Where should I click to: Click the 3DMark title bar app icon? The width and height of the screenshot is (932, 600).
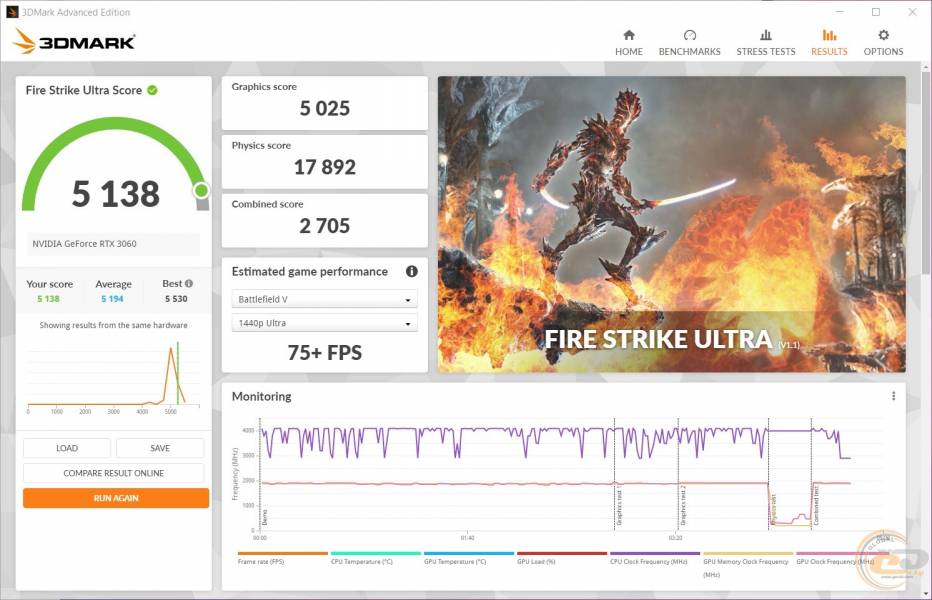coord(11,12)
